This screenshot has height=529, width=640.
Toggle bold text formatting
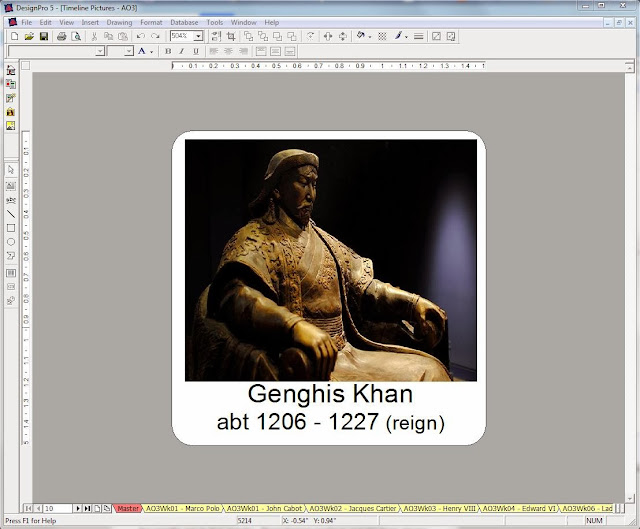coord(168,51)
